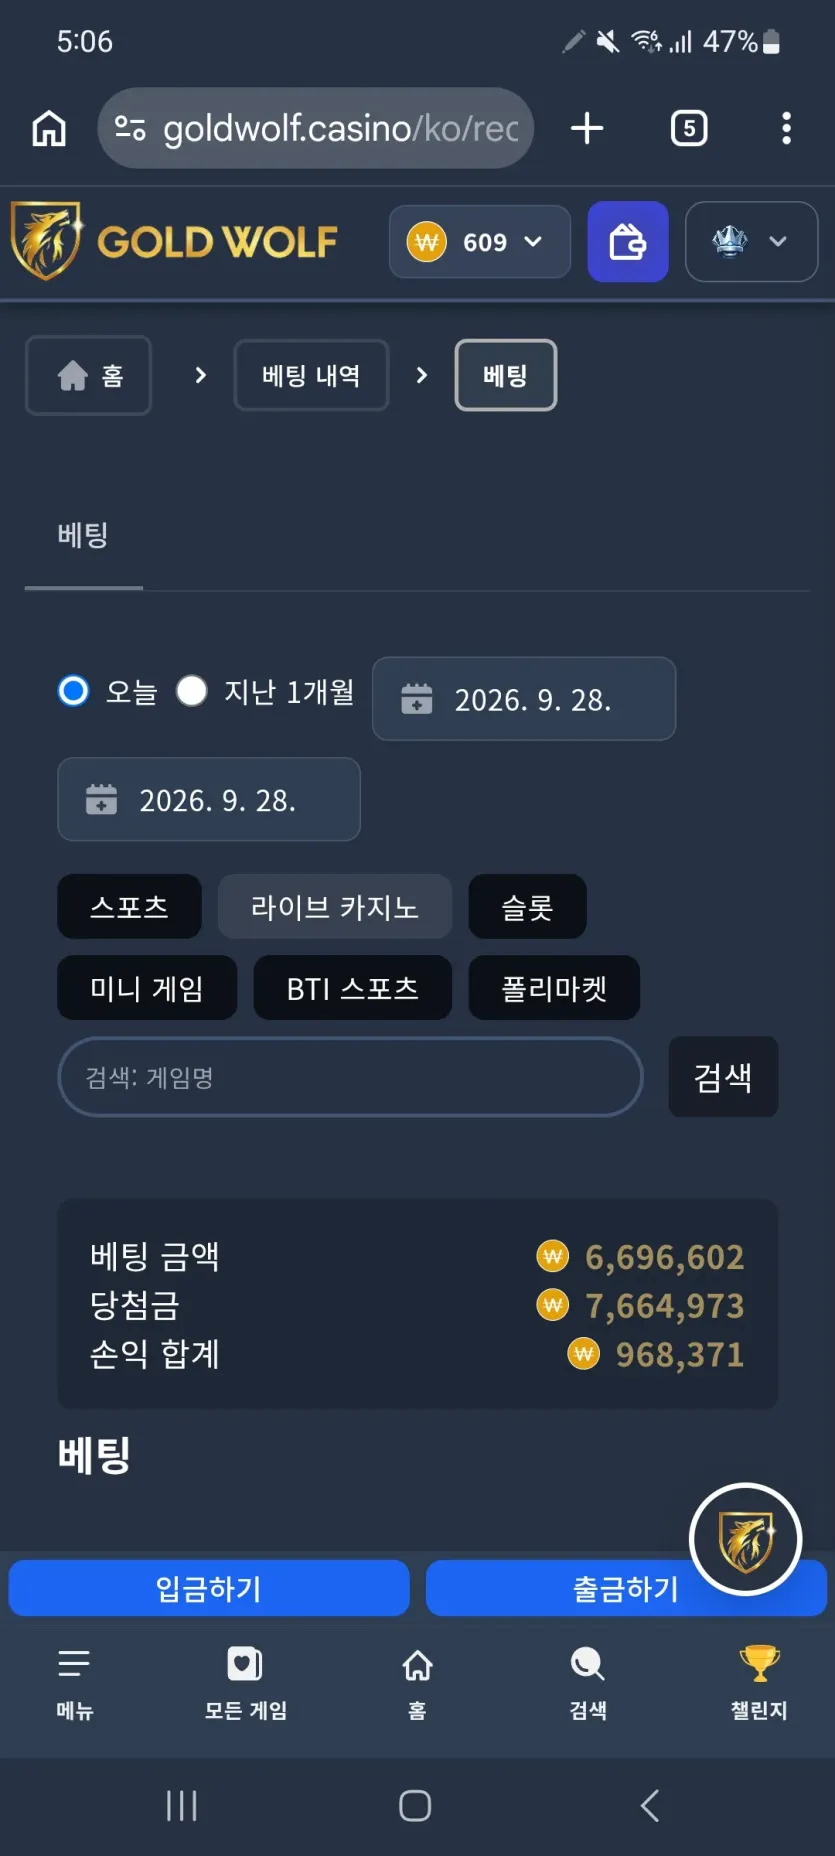Open the browser tab switcher showing 5
Viewport: 835px width, 1856px height.
[x=689, y=128]
